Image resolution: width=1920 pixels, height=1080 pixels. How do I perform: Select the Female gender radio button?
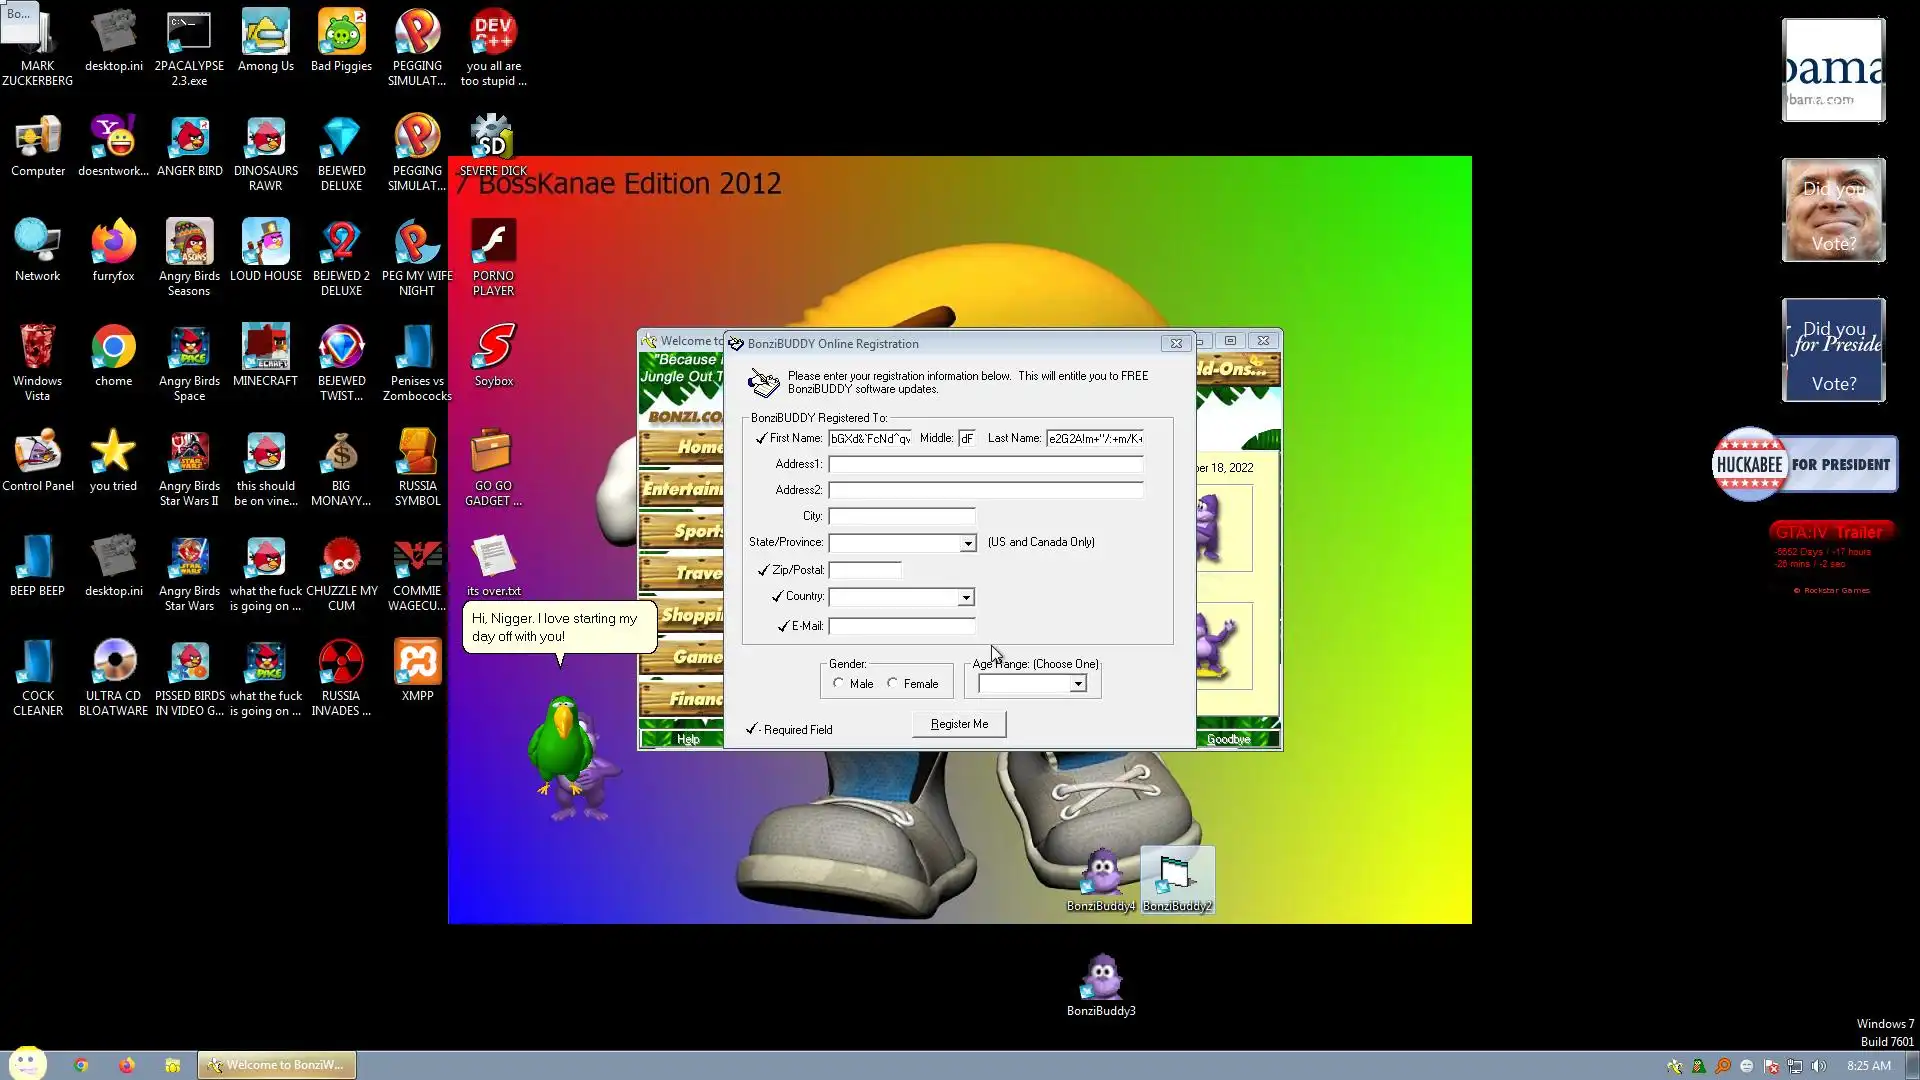click(x=892, y=683)
